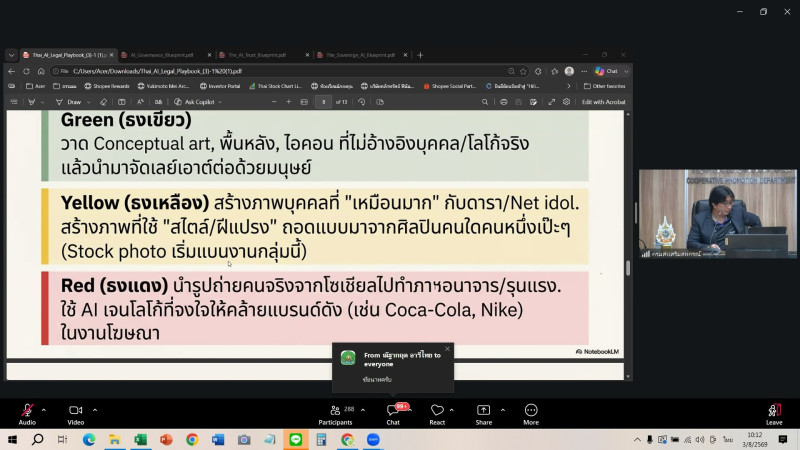Viewport: 800px width, 450px height.
Task: Zoom in the PDF
Action: coord(288,102)
